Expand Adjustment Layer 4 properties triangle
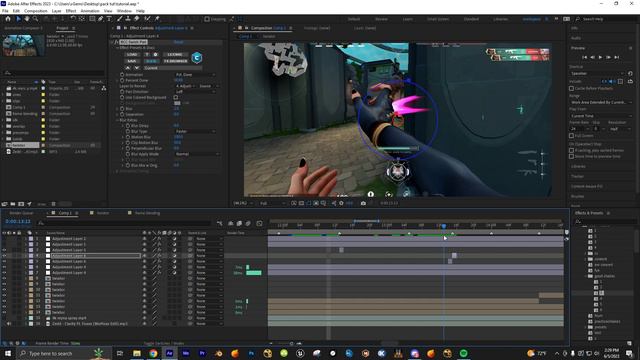This screenshot has width=640, height=360. pyautogui.click(x=25, y=256)
